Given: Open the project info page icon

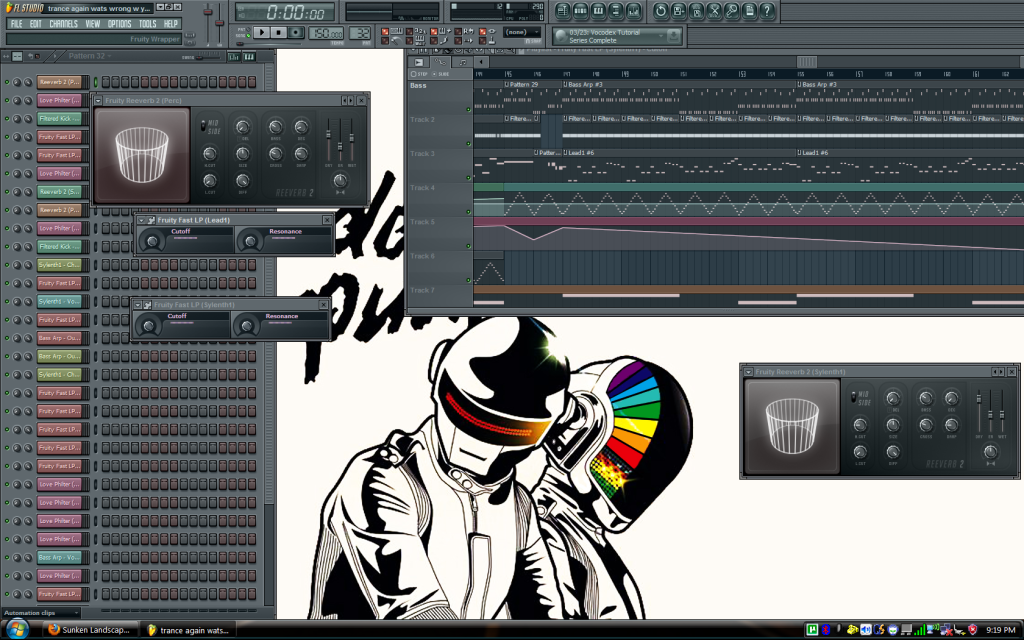Looking at the screenshot, I should click(749, 10).
